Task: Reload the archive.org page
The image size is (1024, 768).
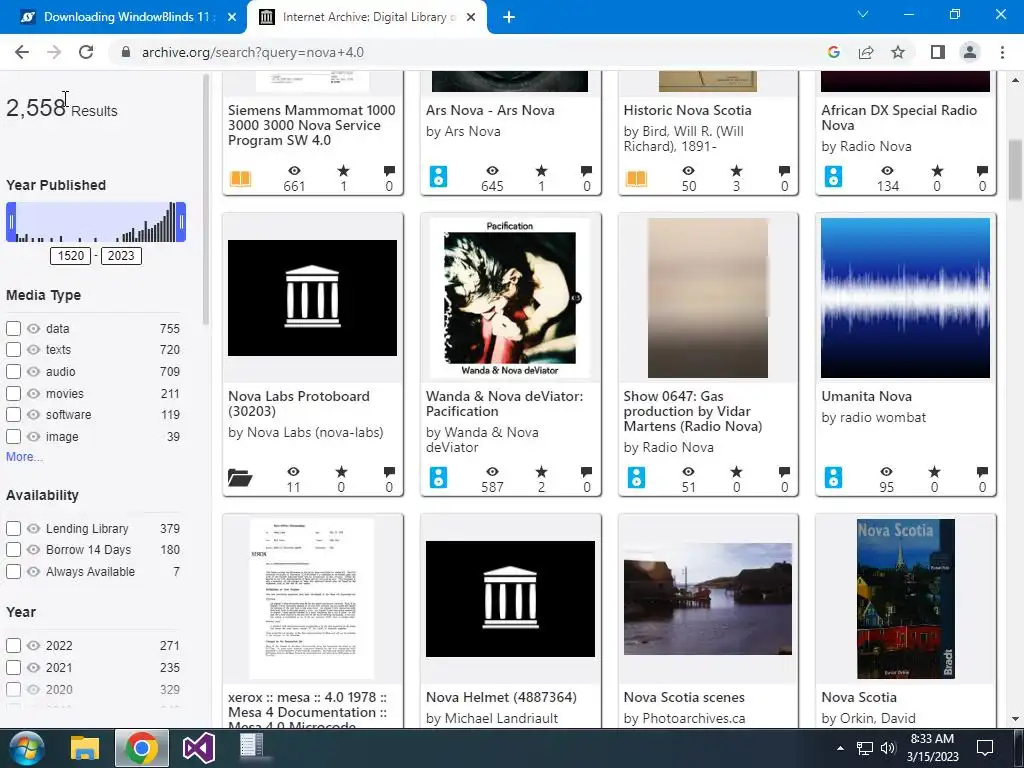Action: (x=86, y=52)
